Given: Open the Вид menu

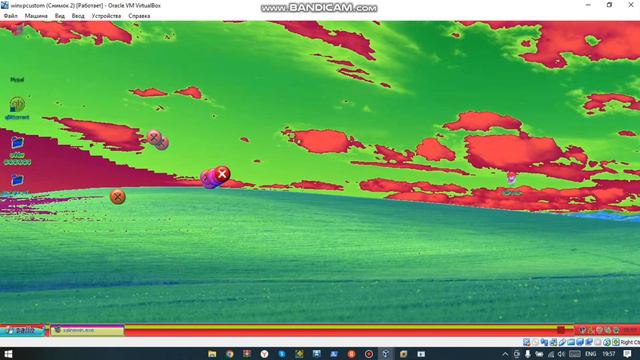Looking at the screenshot, I should tap(60, 16).
